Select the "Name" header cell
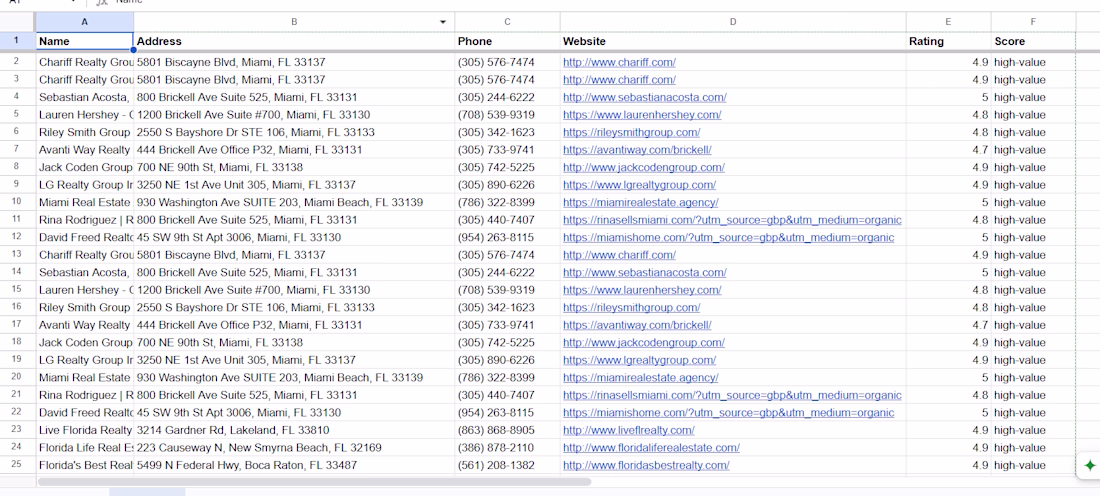1100x496 pixels. point(84,42)
